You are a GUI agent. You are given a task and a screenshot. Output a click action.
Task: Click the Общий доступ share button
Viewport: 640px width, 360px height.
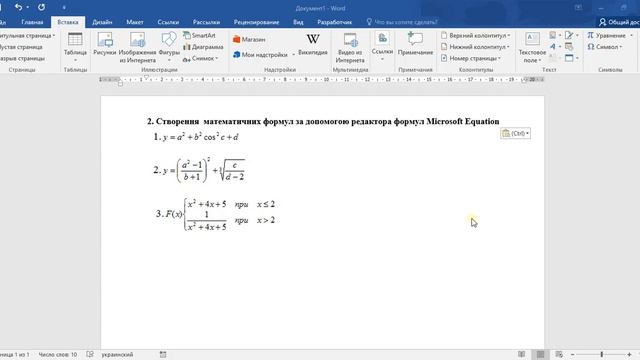click(619, 22)
